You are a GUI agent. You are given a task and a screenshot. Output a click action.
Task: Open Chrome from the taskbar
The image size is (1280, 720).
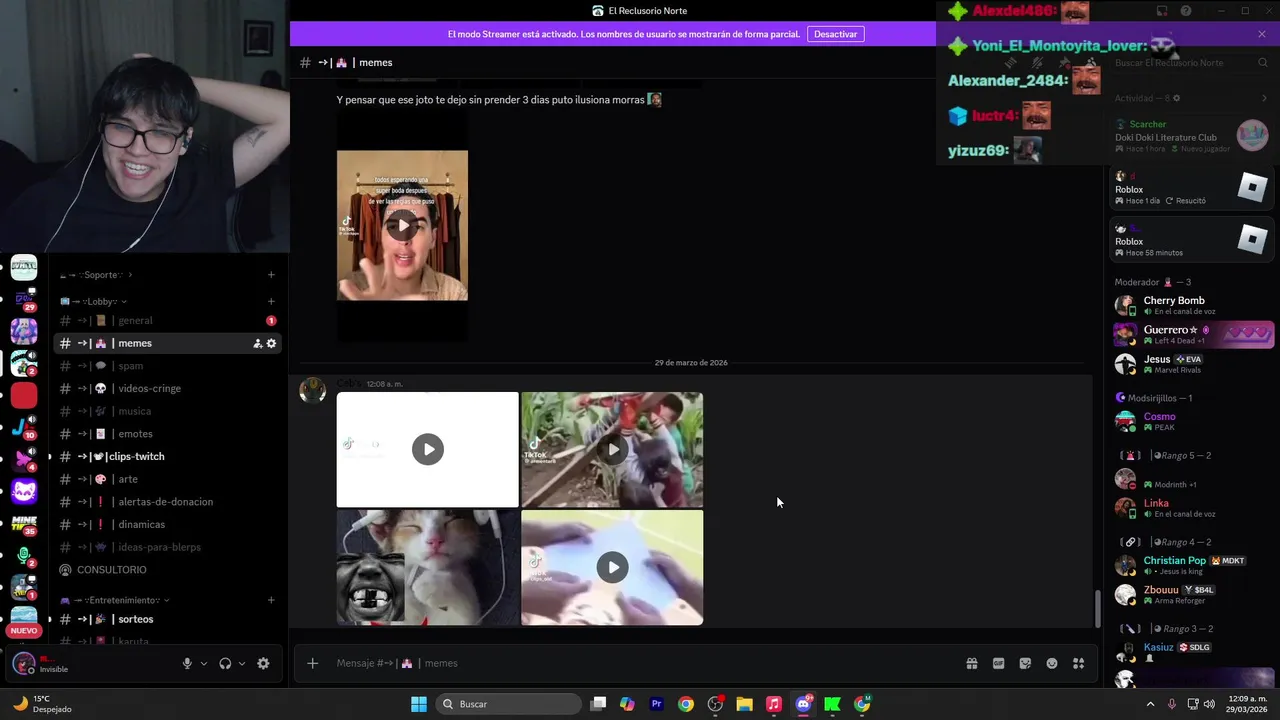685,704
